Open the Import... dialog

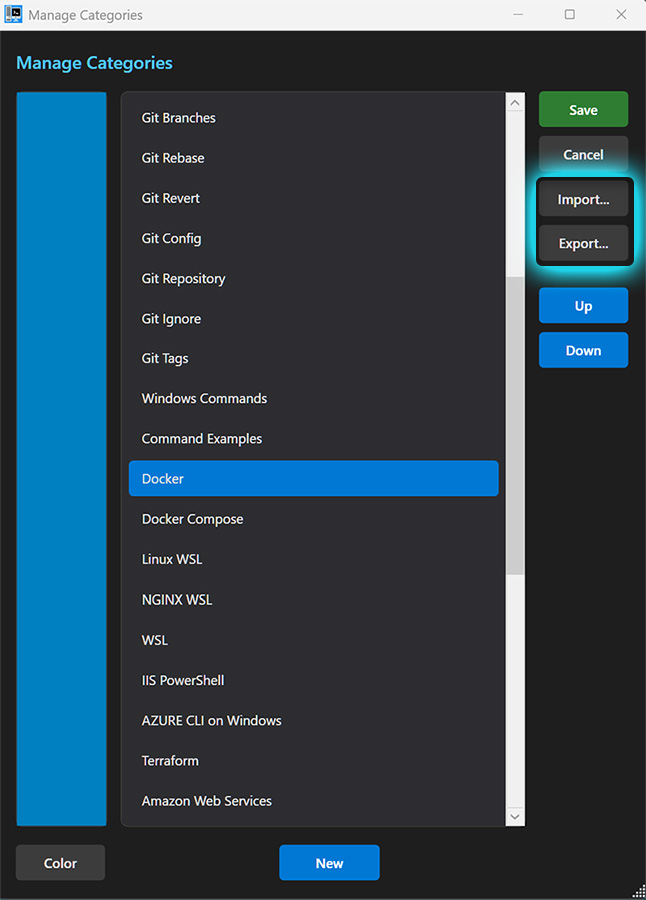tap(583, 200)
